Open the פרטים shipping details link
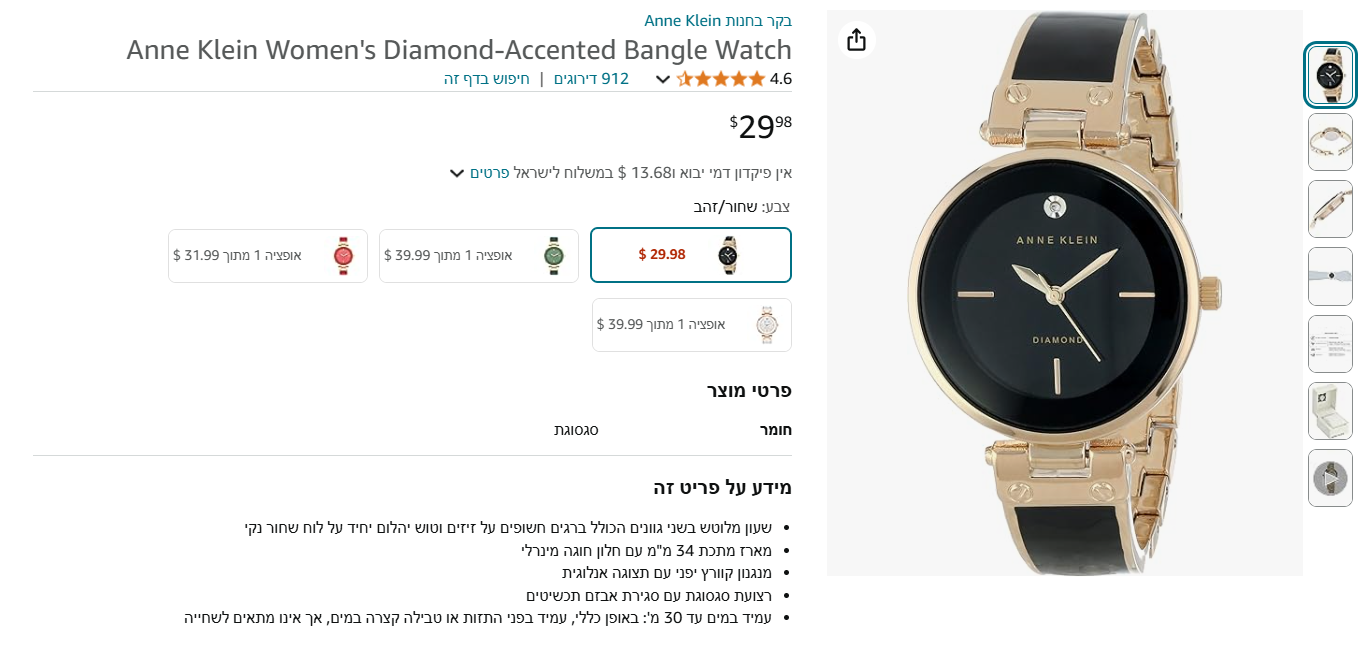 click(490, 173)
